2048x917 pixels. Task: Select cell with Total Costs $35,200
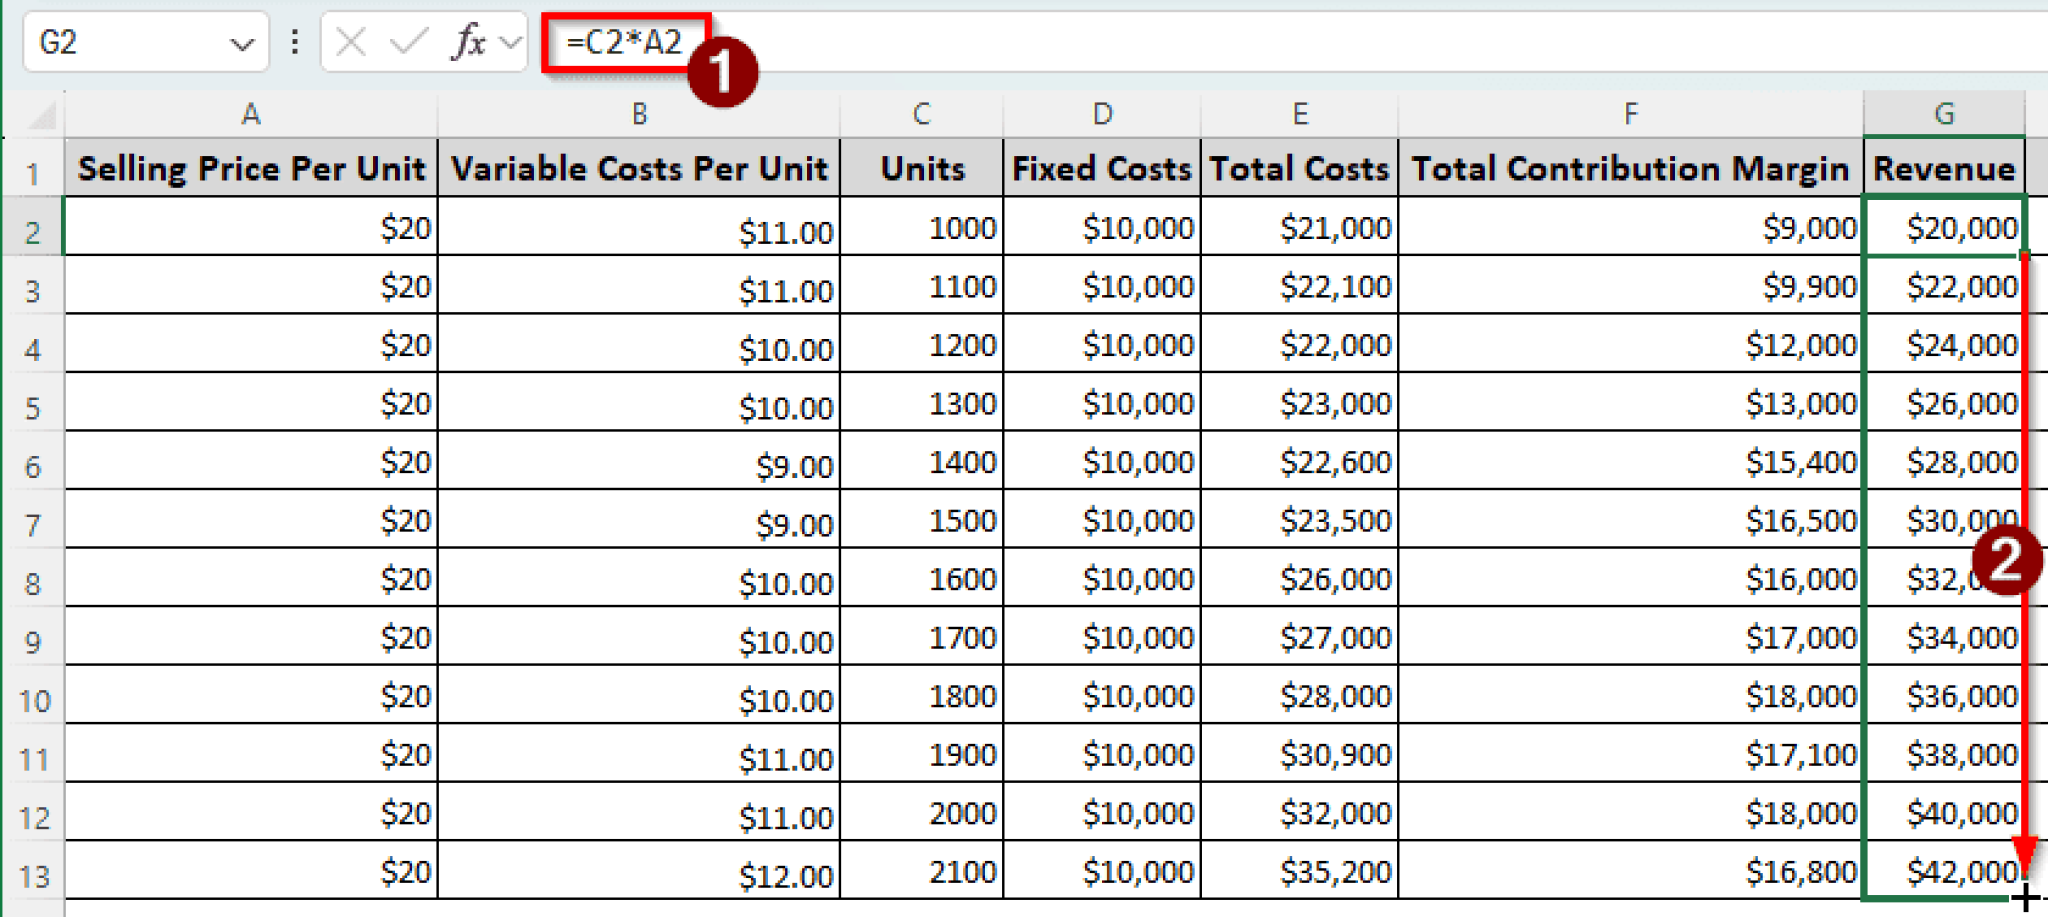(1299, 871)
